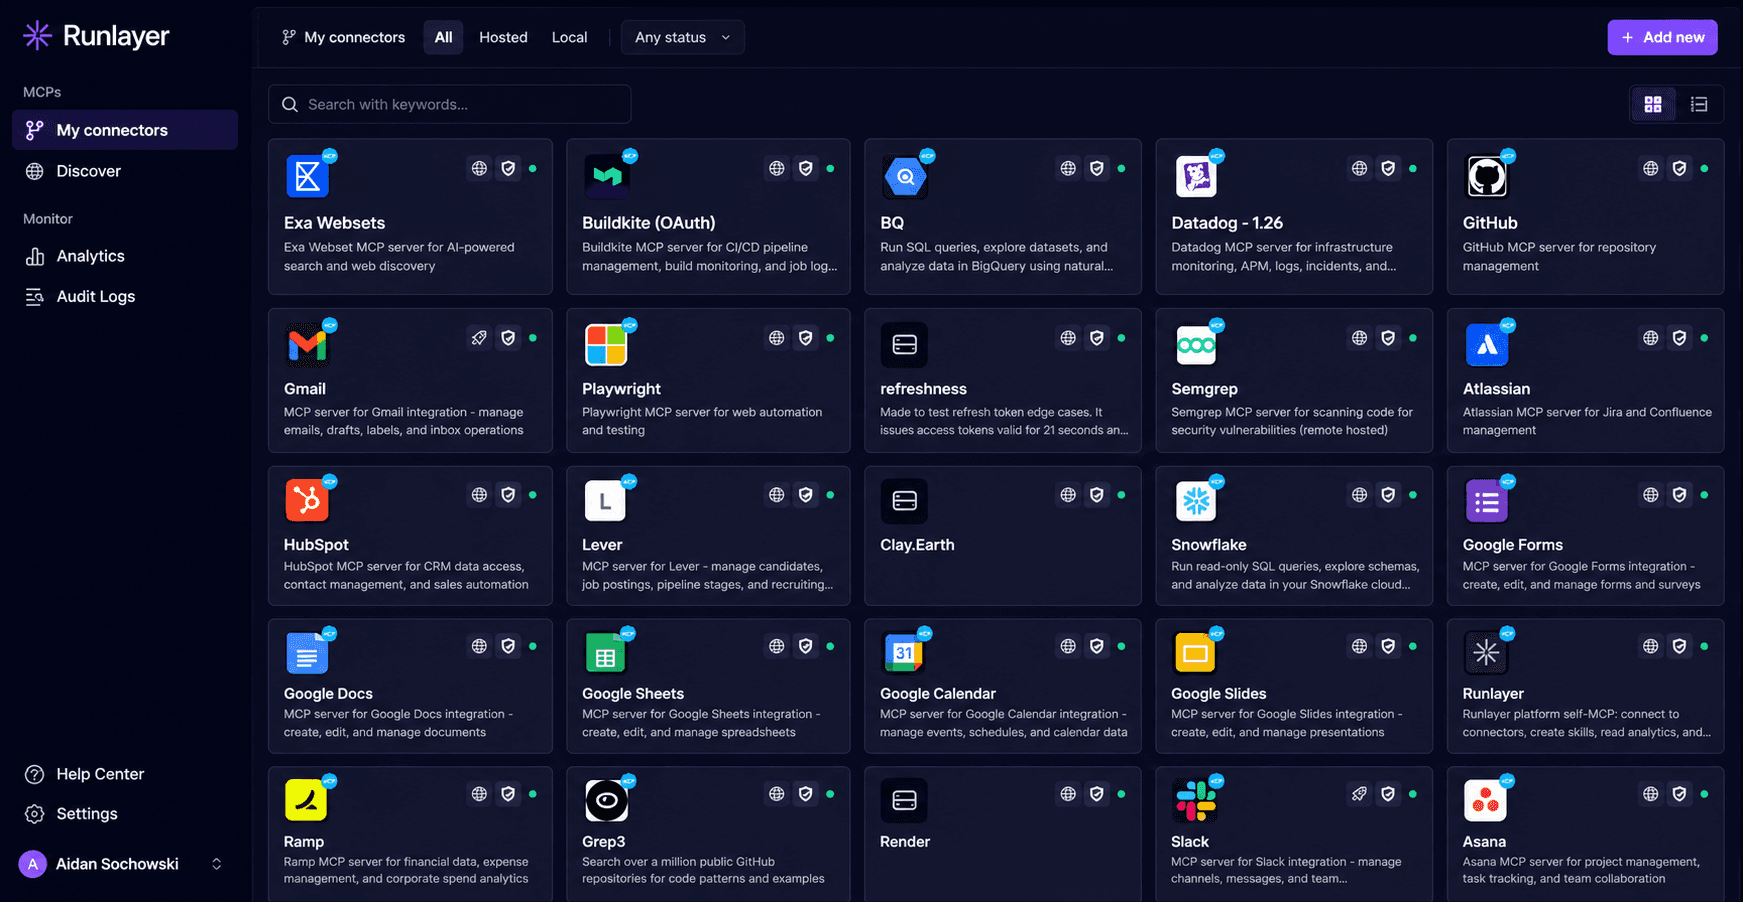The image size is (1743, 902).
Task: Click the Google Docs logo icon
Action: point(307,653)
